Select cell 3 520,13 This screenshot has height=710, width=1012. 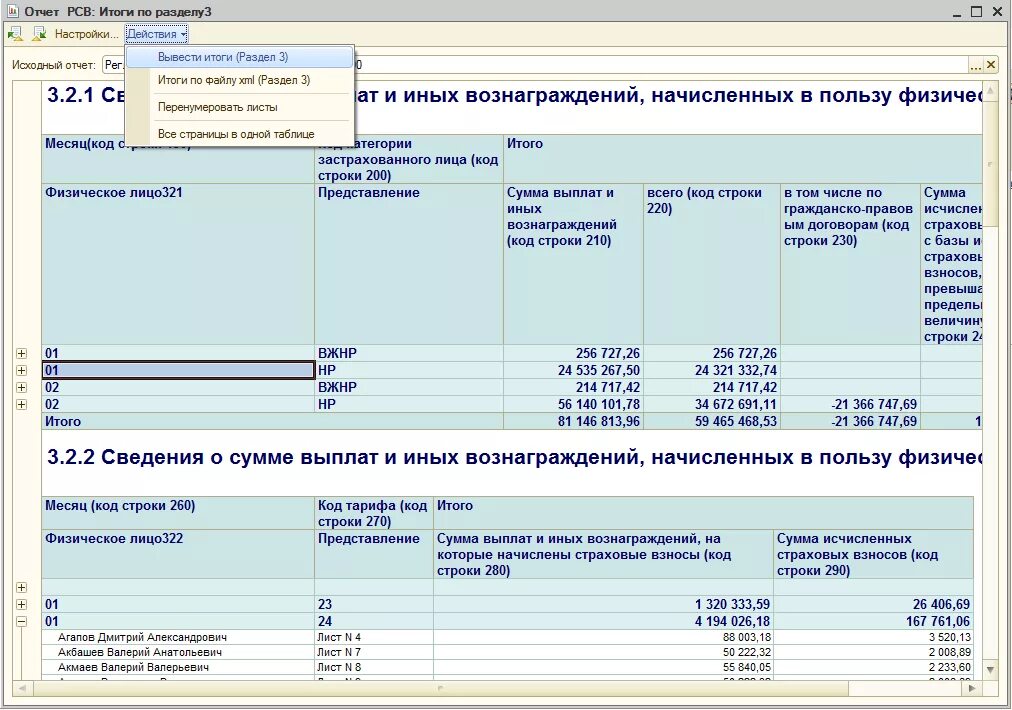pyautogui.click(x=873, y=637)
